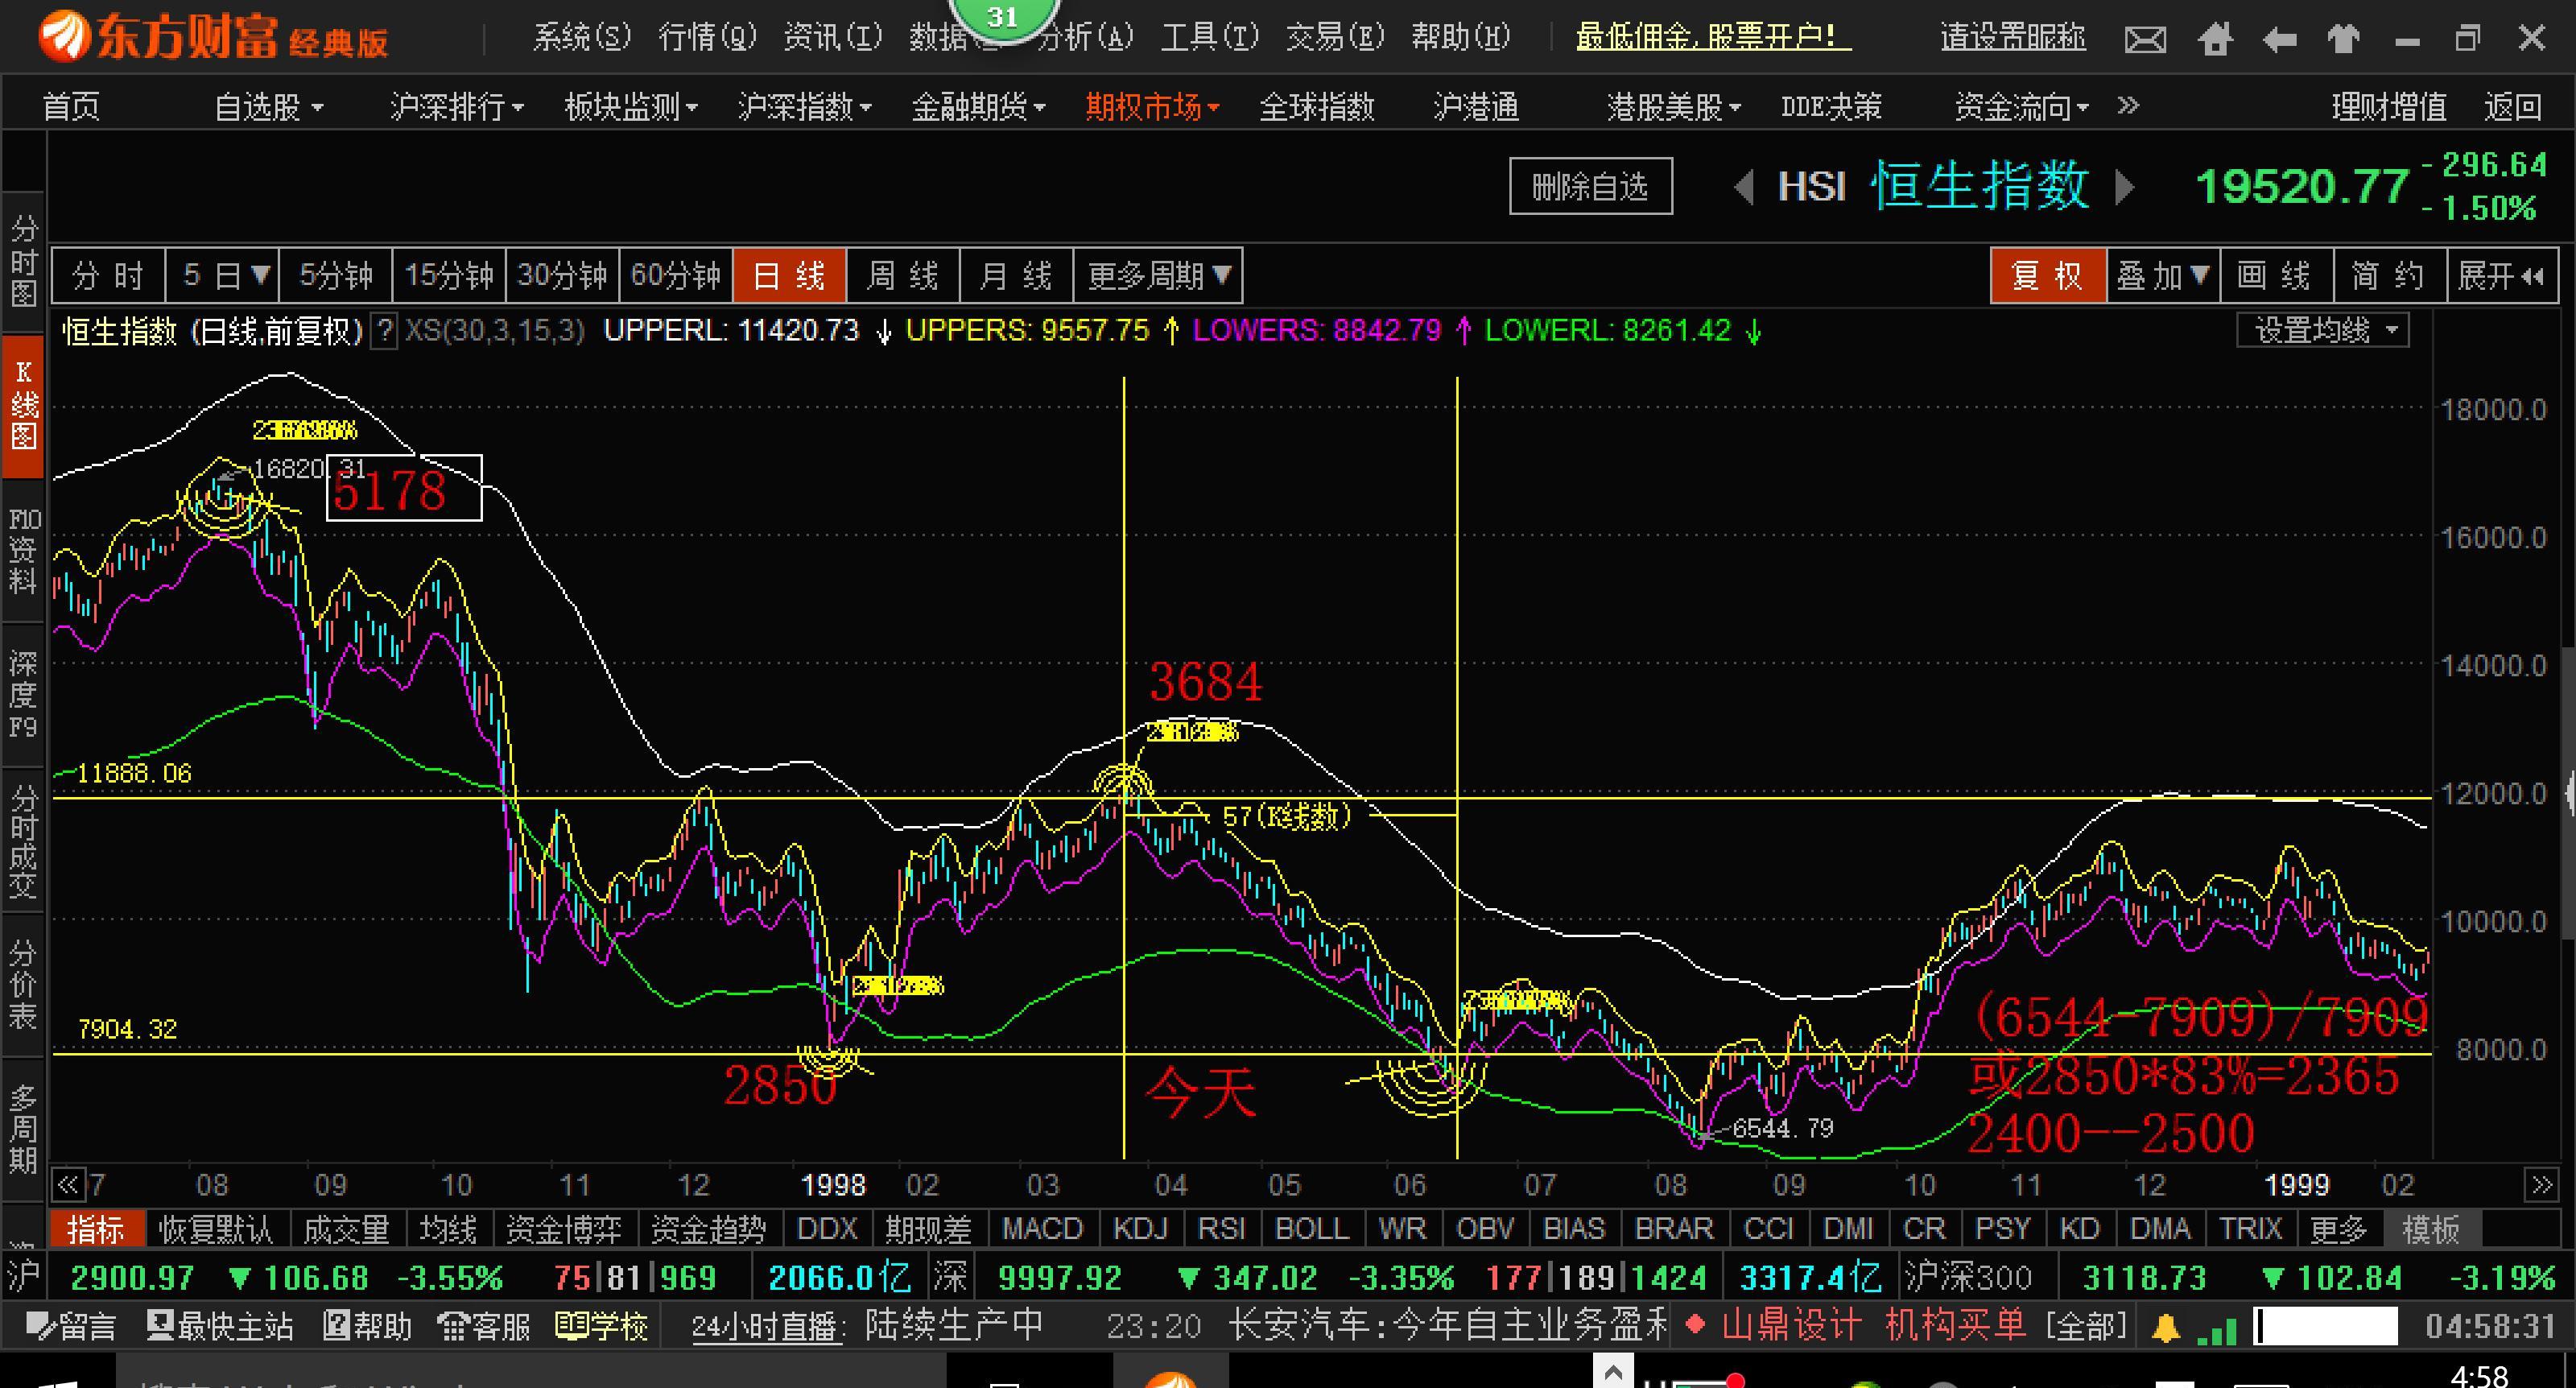Open the 叠加 overlay dropdown
Viewport: 2576px width, 1388px height.
click(2162, 275)
